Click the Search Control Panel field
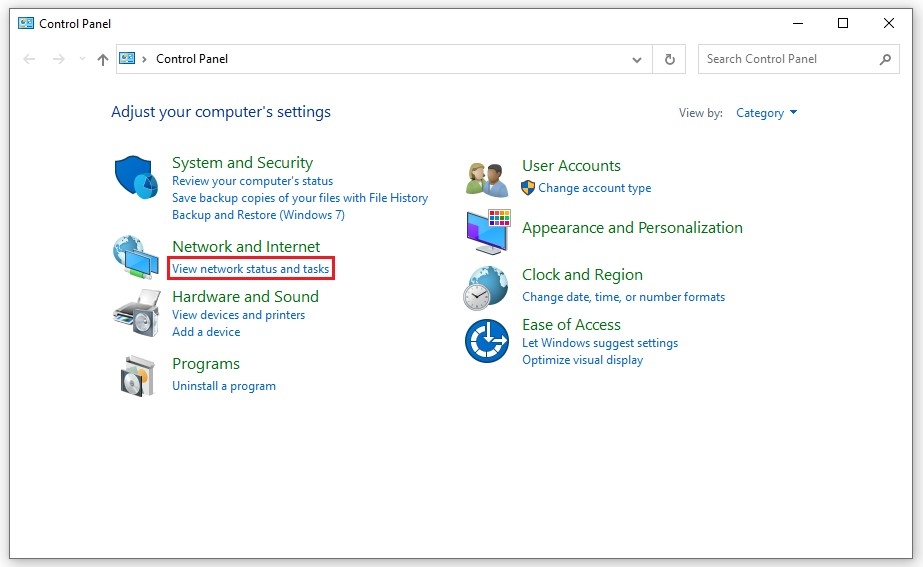The height and width of the screenshot is (567, 923). point(788,59)
